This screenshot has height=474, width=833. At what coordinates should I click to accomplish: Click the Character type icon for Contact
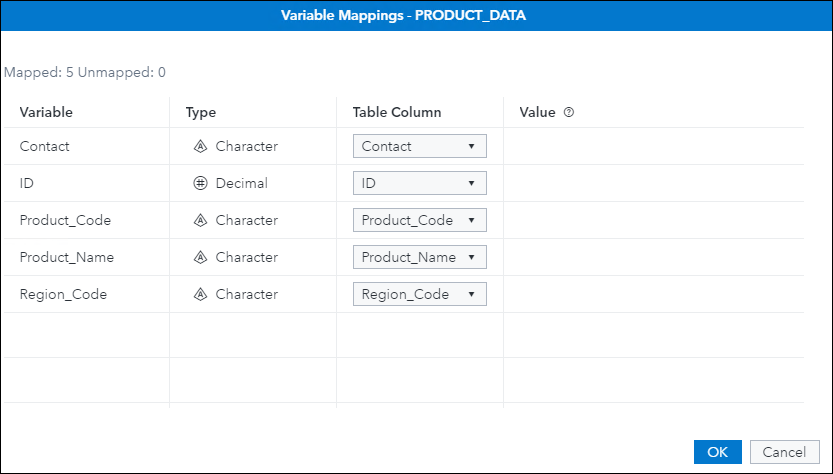[200, 146]
